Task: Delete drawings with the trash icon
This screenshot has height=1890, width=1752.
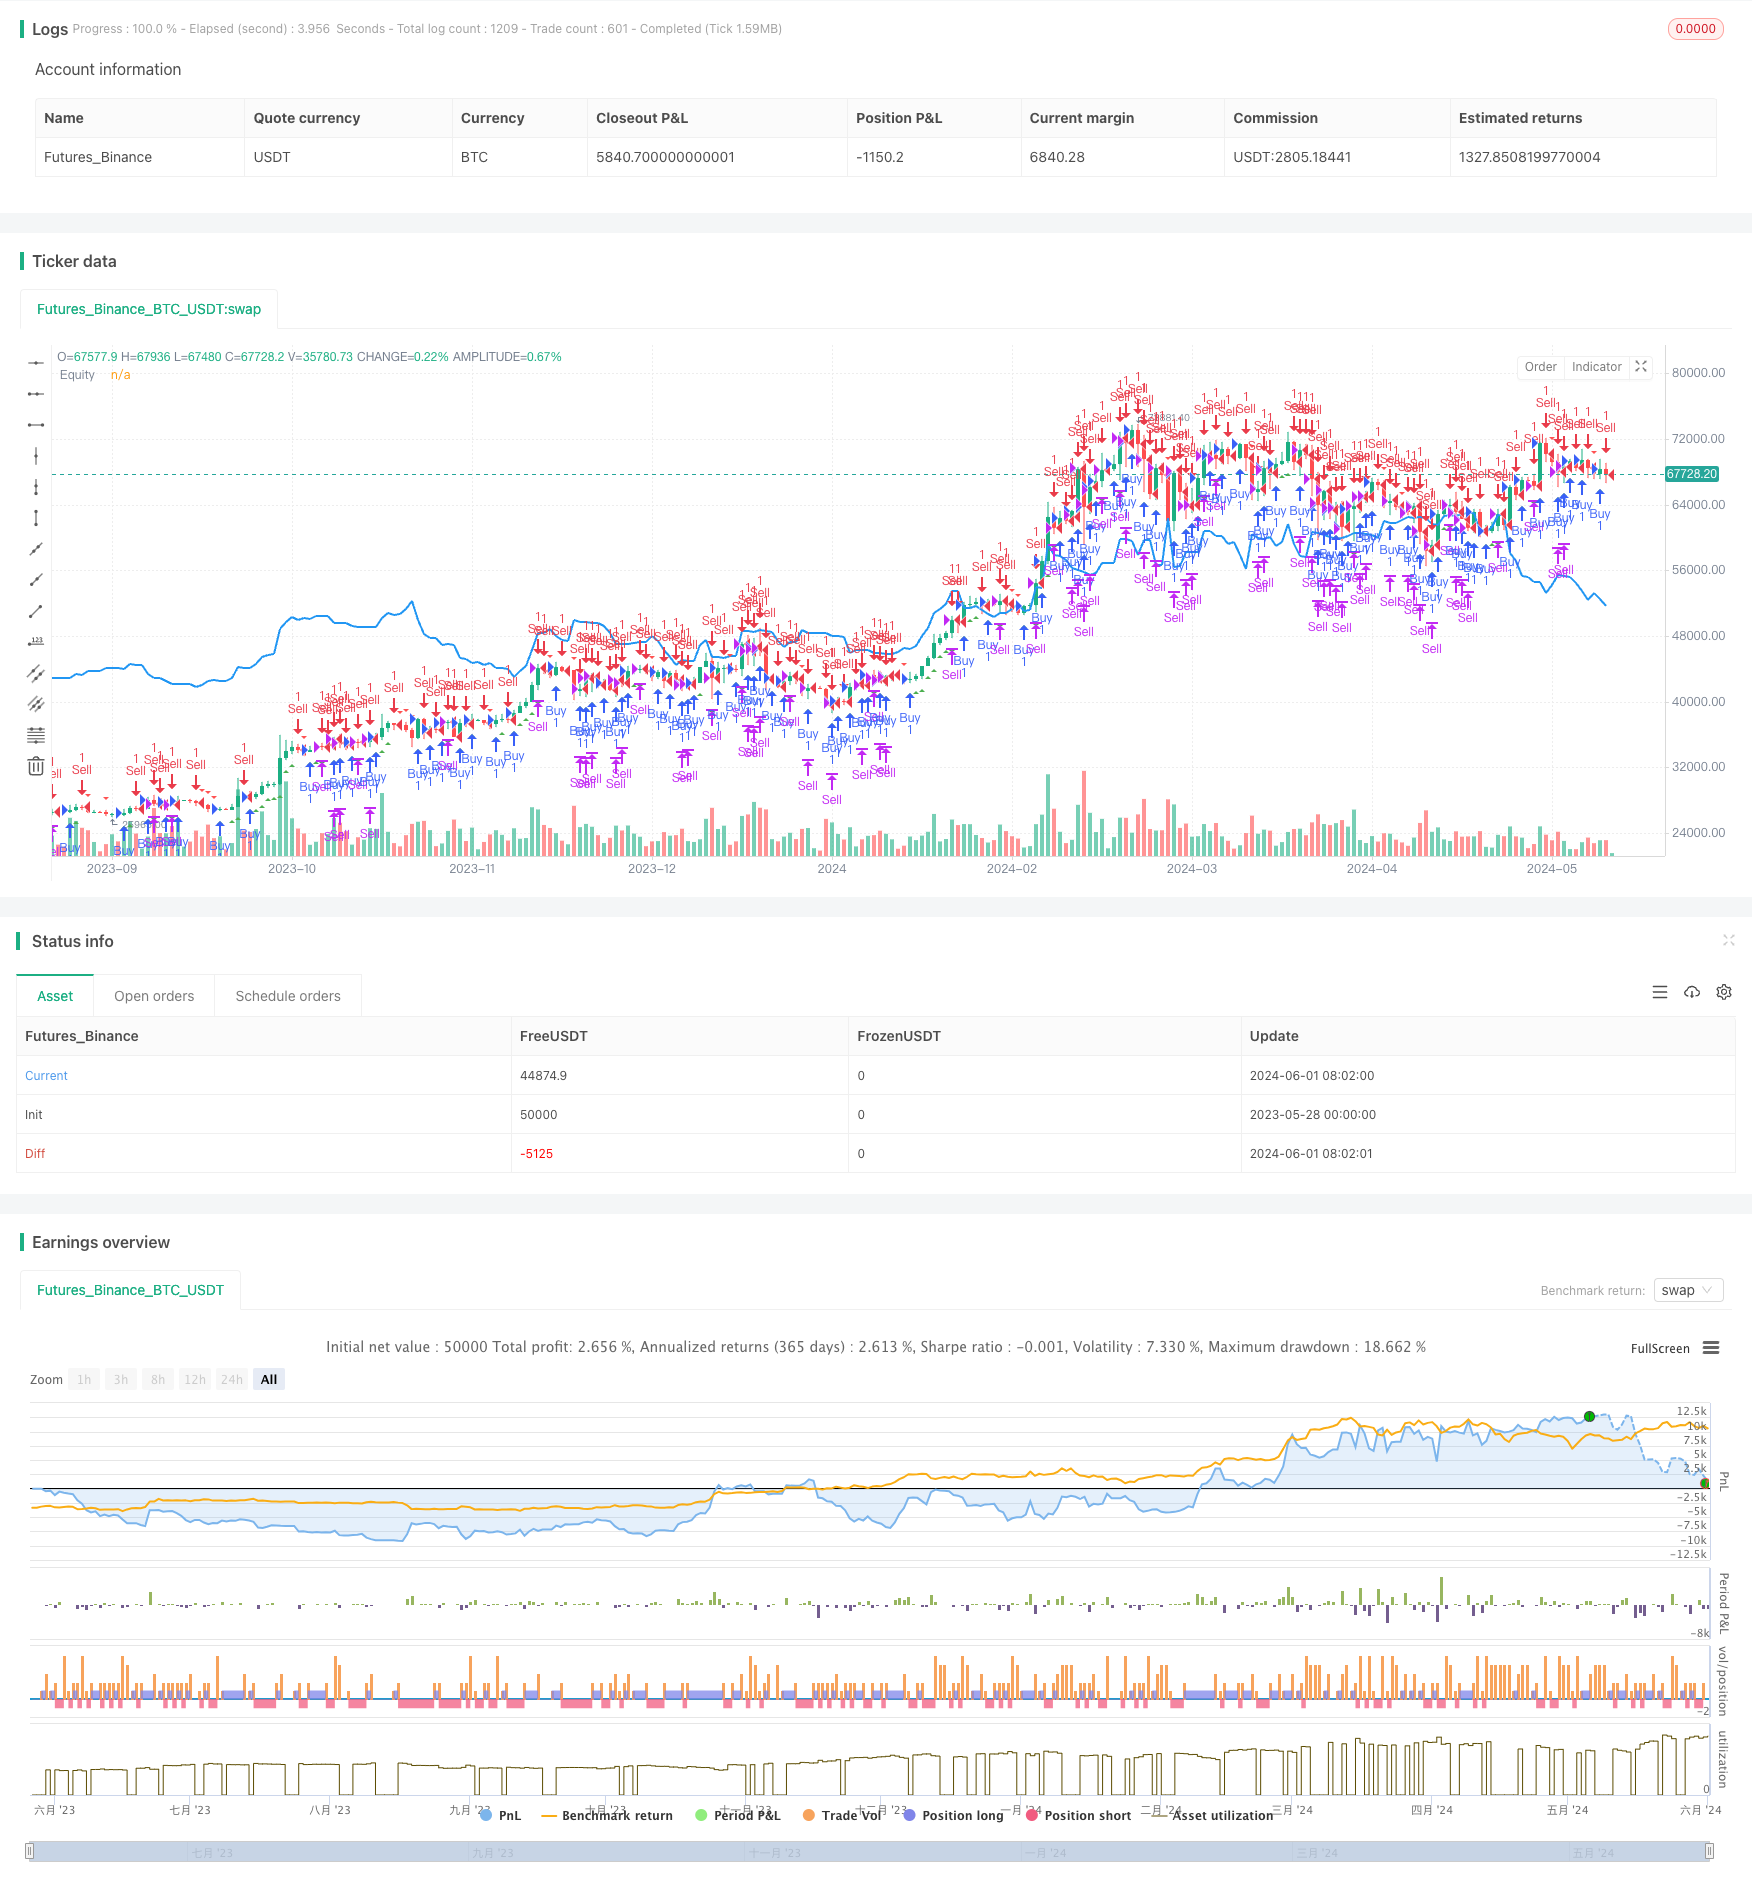Action: [x=36, y=766]
